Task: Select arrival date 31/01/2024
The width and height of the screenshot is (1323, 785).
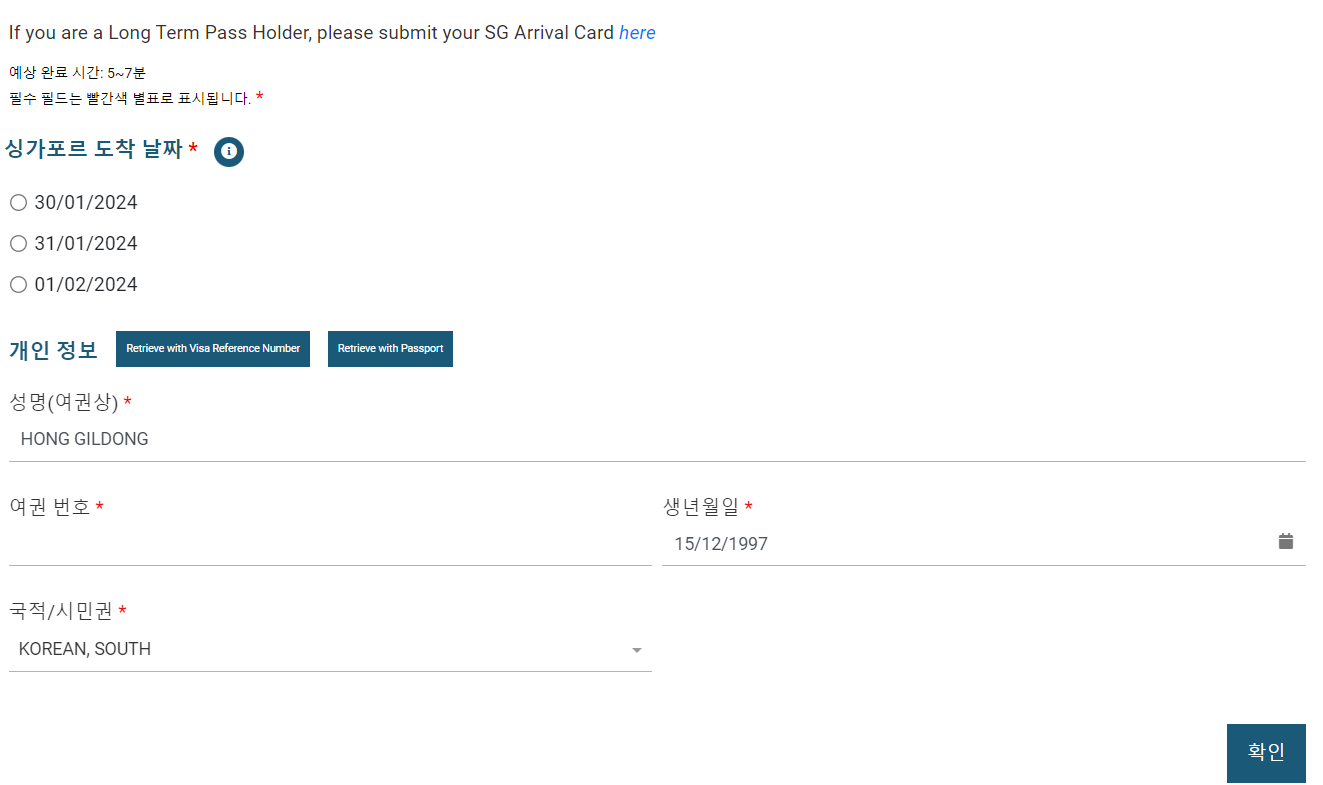Action: pyautogui.click(x=18, y=243)
